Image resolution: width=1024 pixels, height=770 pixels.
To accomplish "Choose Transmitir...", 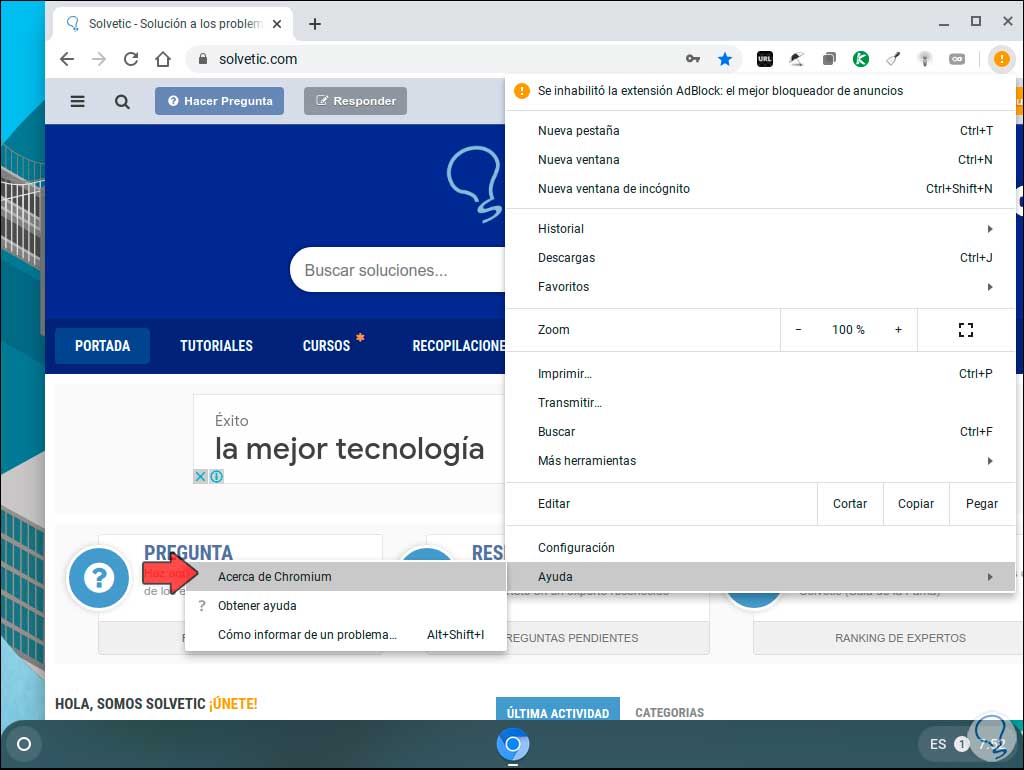I will [760, 402].
